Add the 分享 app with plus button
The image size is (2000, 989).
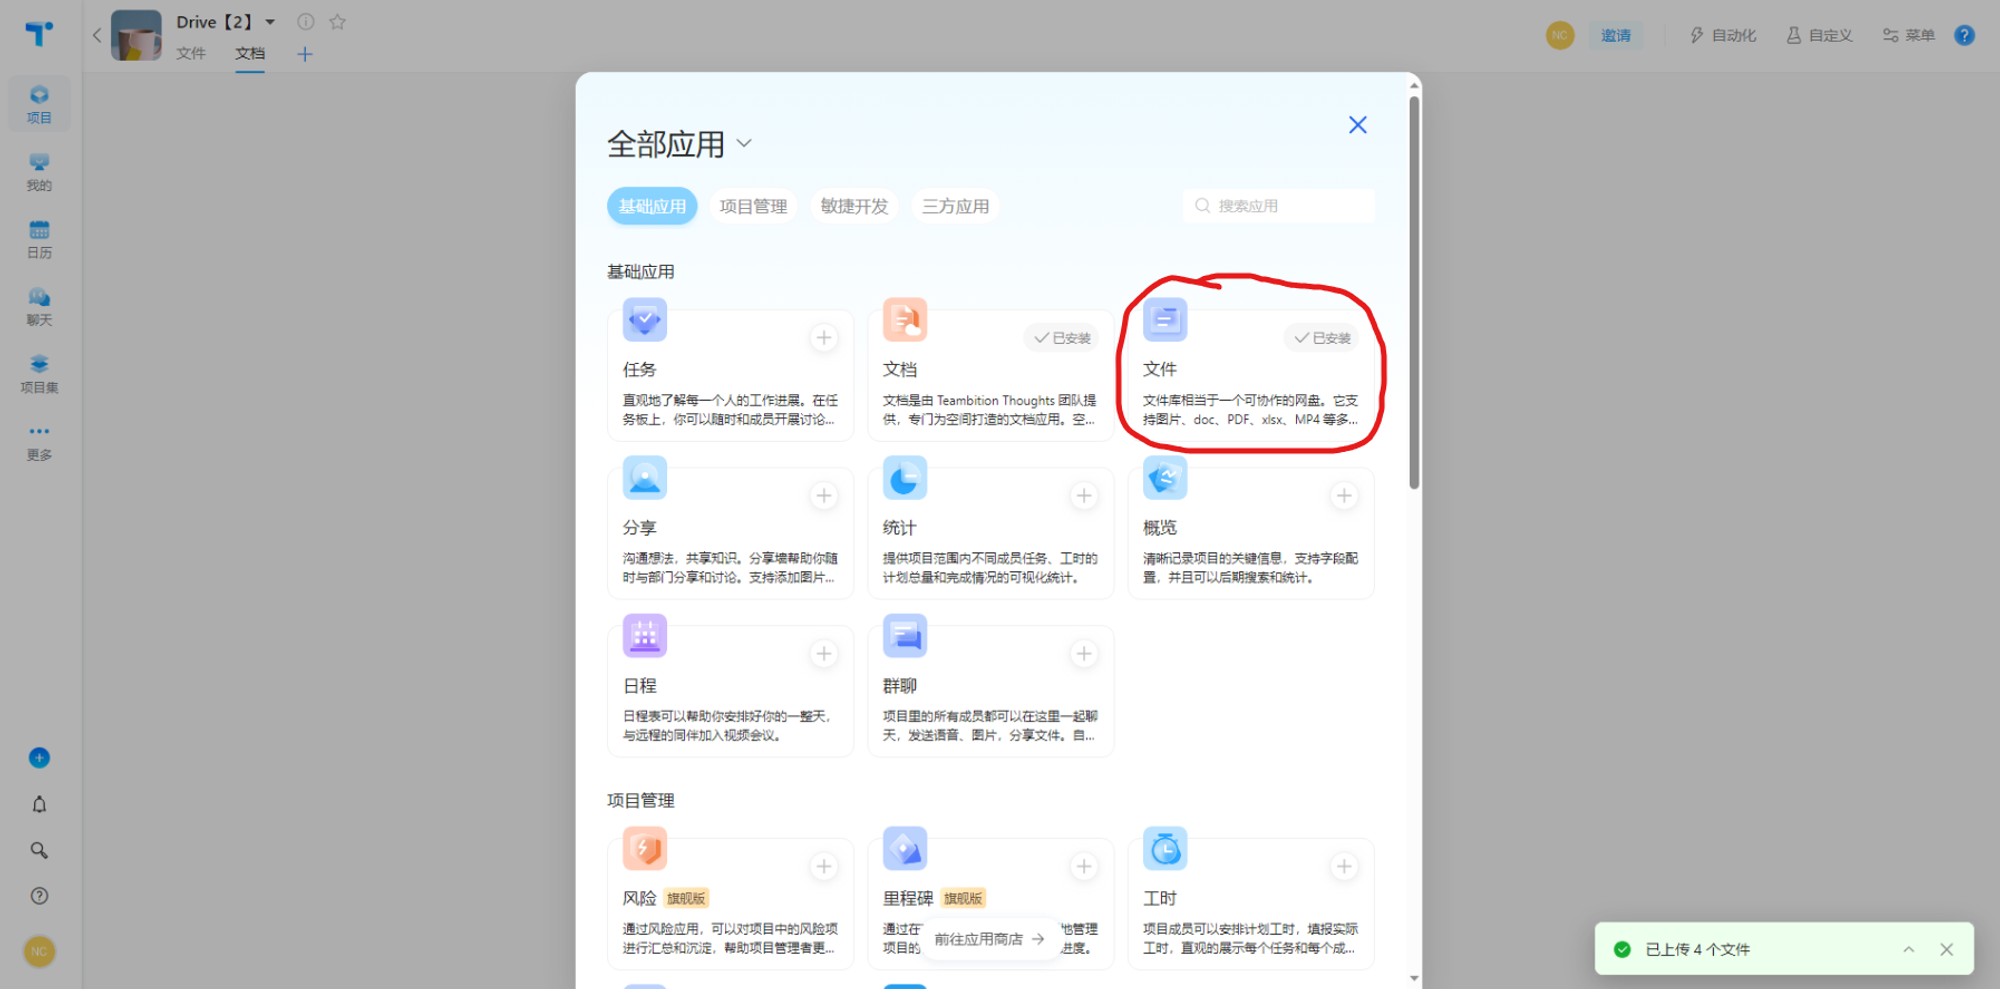824,496
